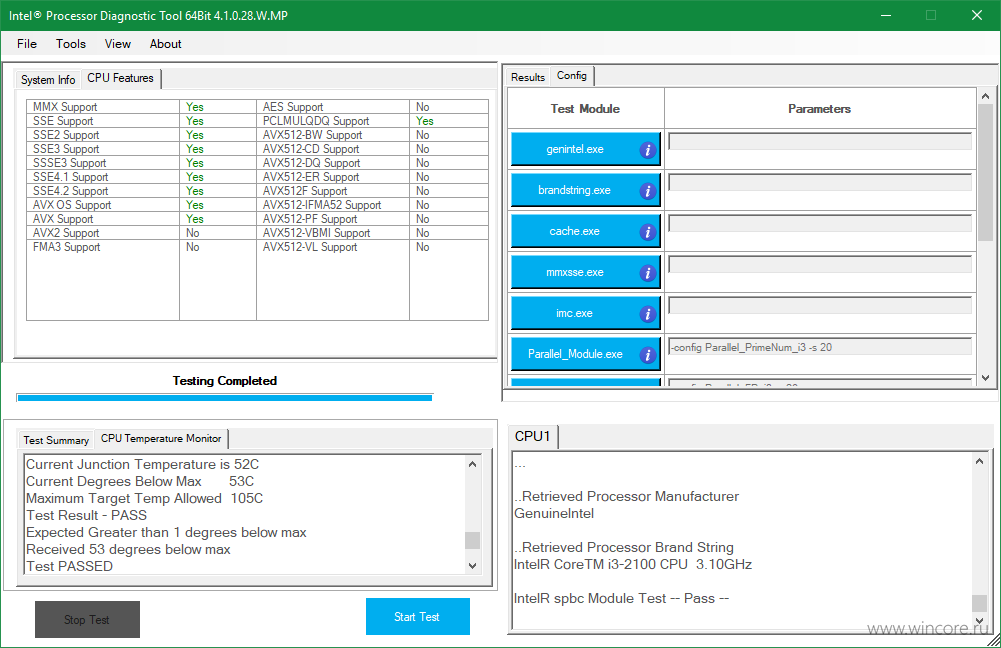Click the Stop Test button
This screenshot has width=1001, height=648.
(87, 619)
